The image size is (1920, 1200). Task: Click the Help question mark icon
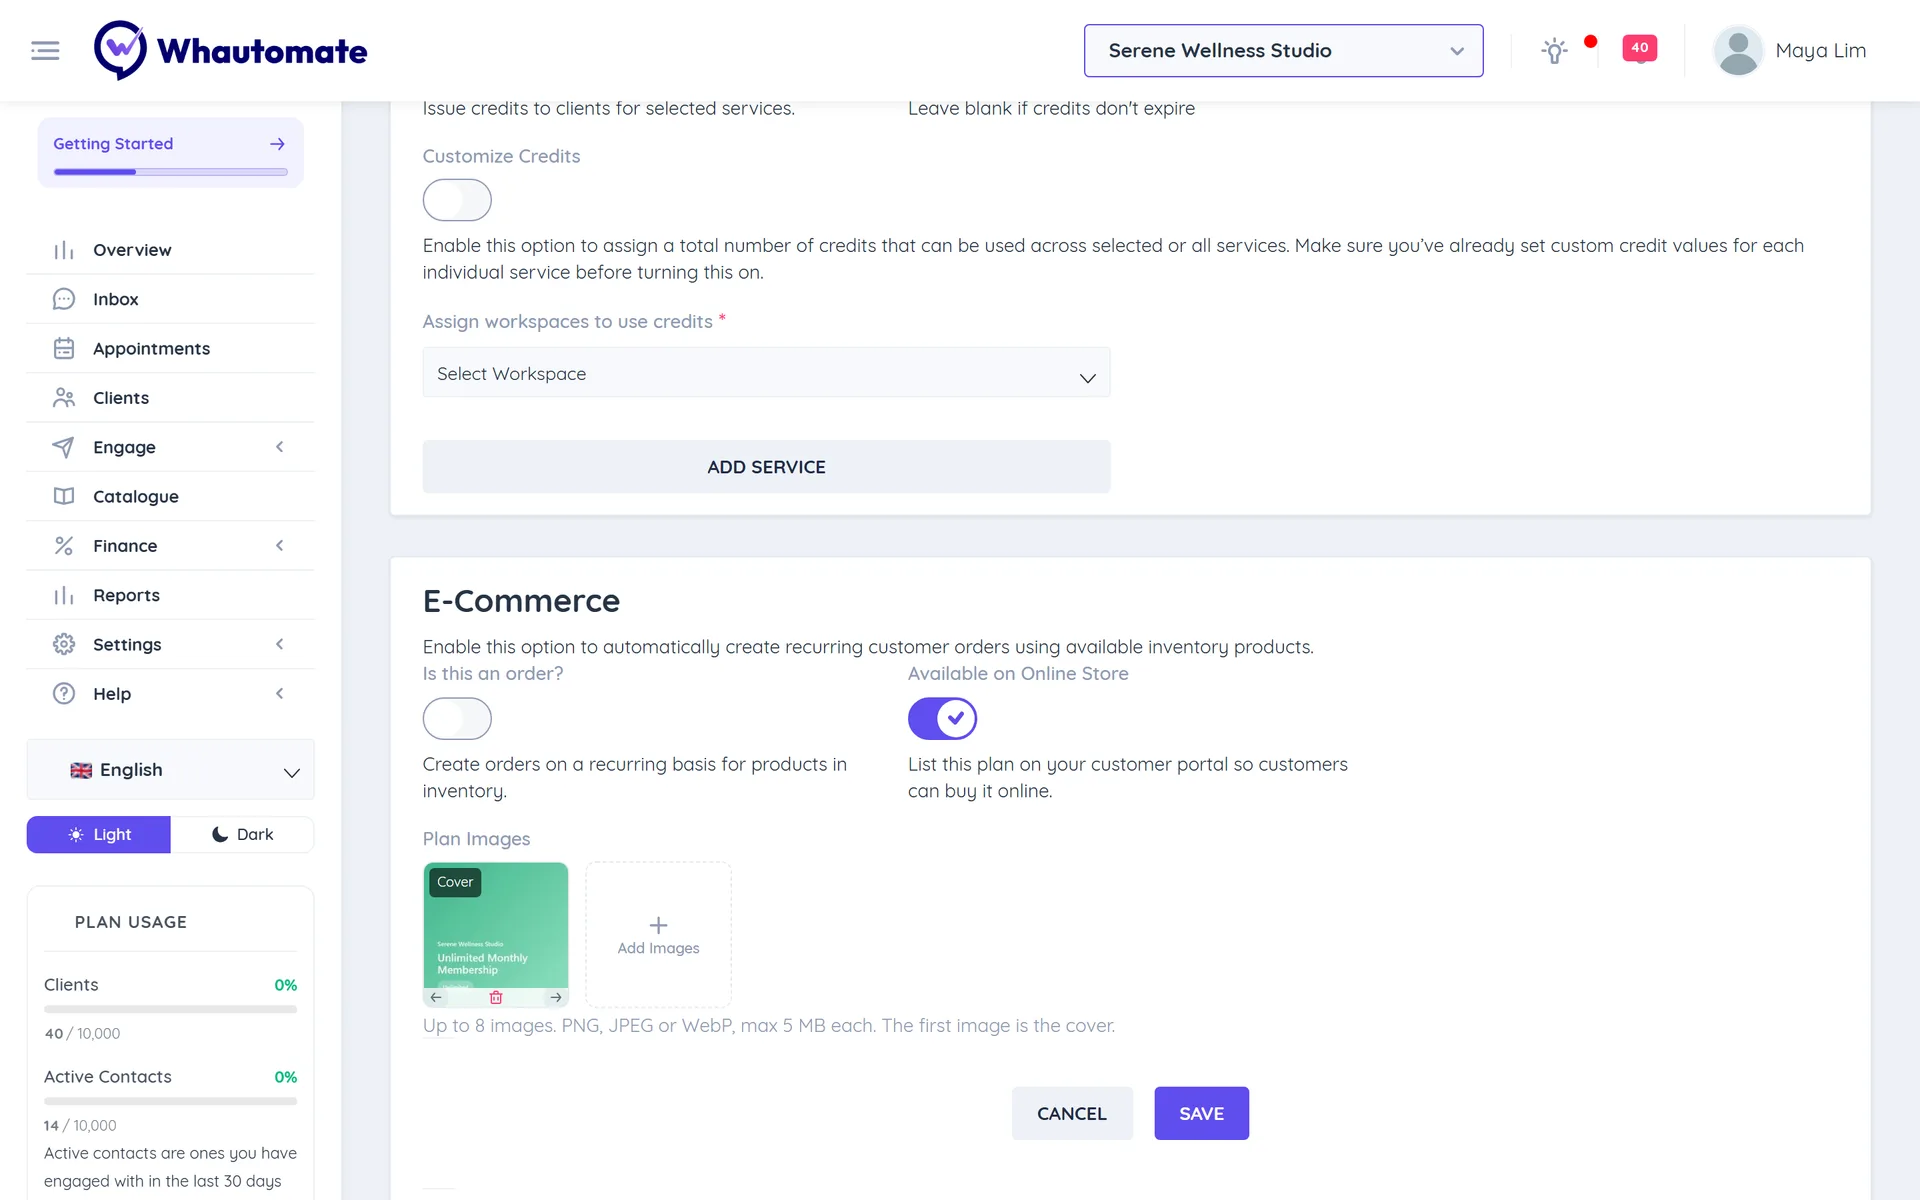pos(64,694)
